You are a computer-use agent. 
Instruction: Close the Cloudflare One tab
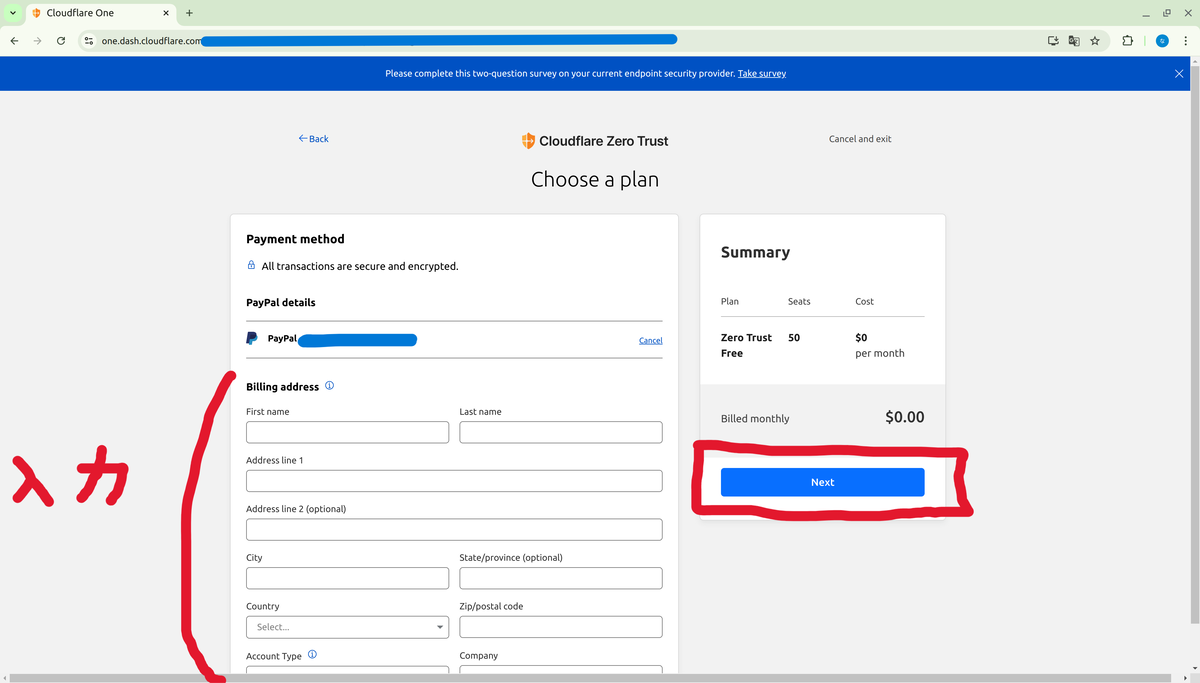tap(166, 13)
